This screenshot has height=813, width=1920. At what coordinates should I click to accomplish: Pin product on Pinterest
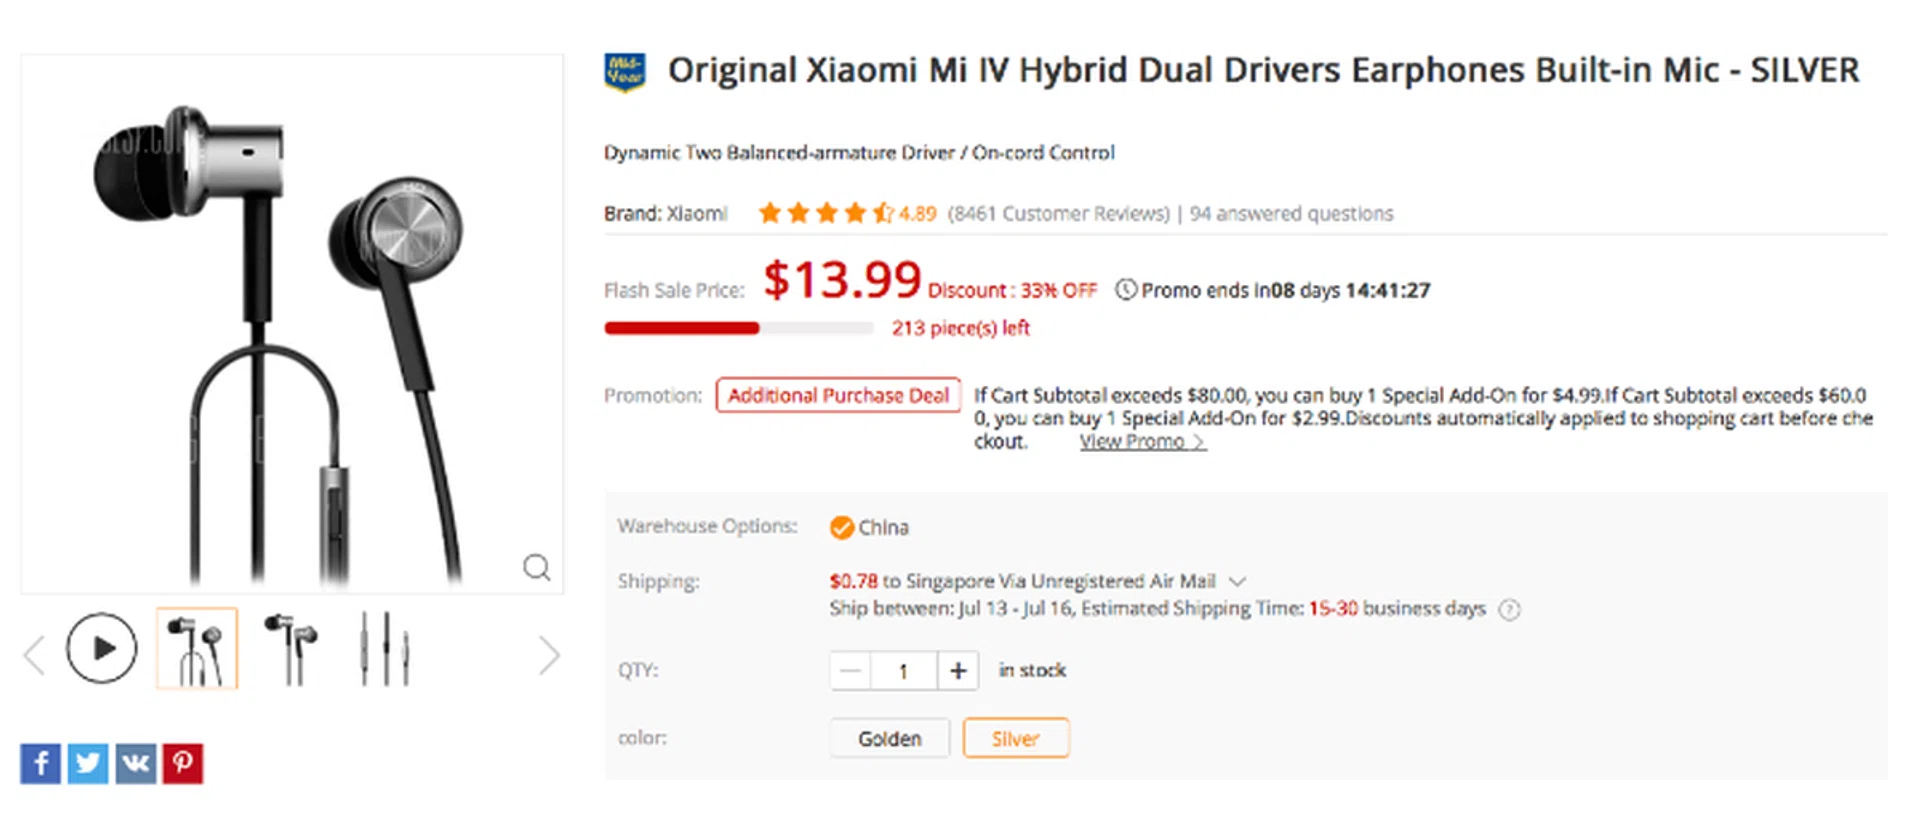point(183,764)
